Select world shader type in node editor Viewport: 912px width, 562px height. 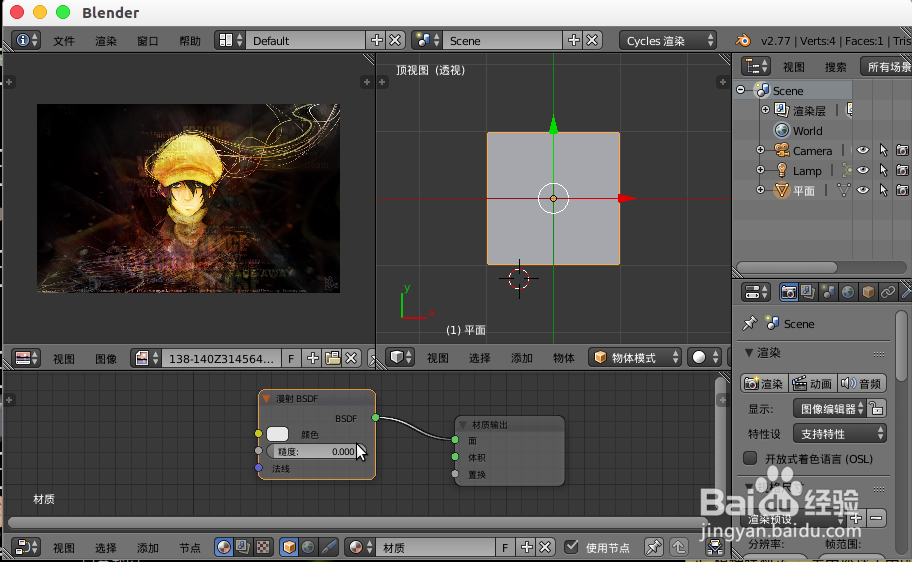(308, 547)
